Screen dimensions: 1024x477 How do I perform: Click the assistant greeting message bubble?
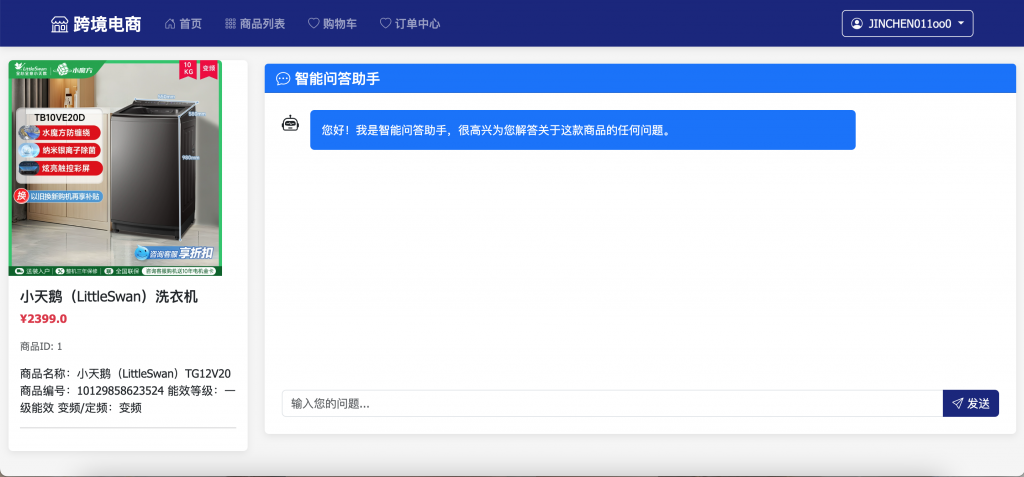click(x=583, y=130)
